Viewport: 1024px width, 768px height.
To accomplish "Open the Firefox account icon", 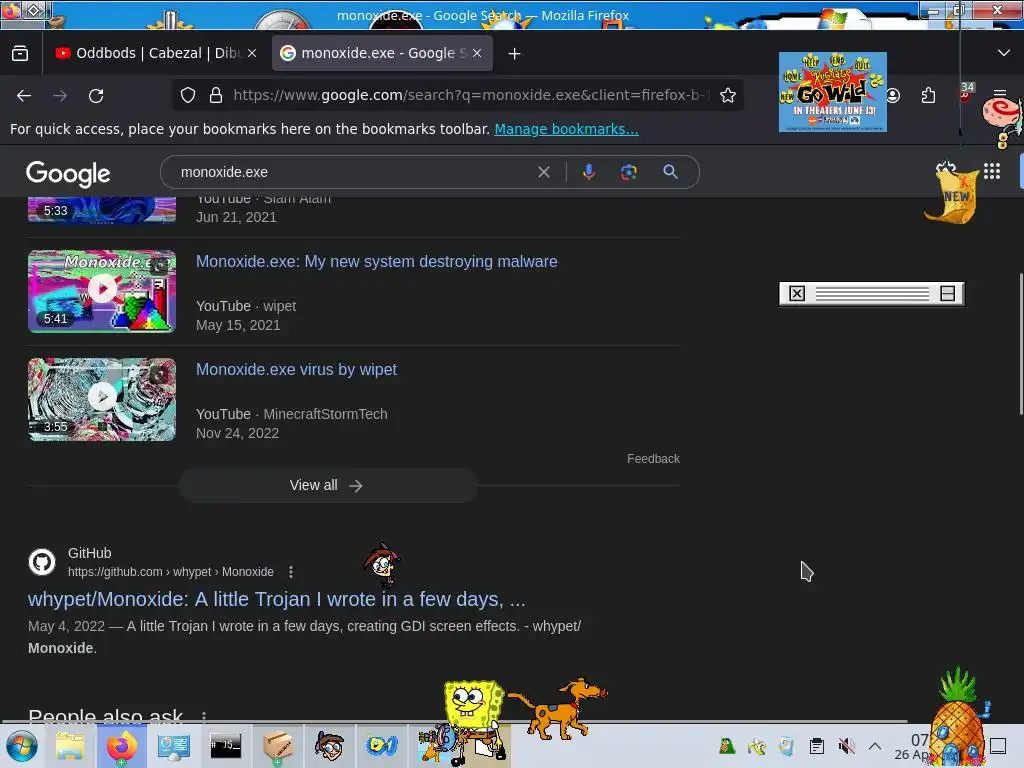I will click(x=893, y=96).
